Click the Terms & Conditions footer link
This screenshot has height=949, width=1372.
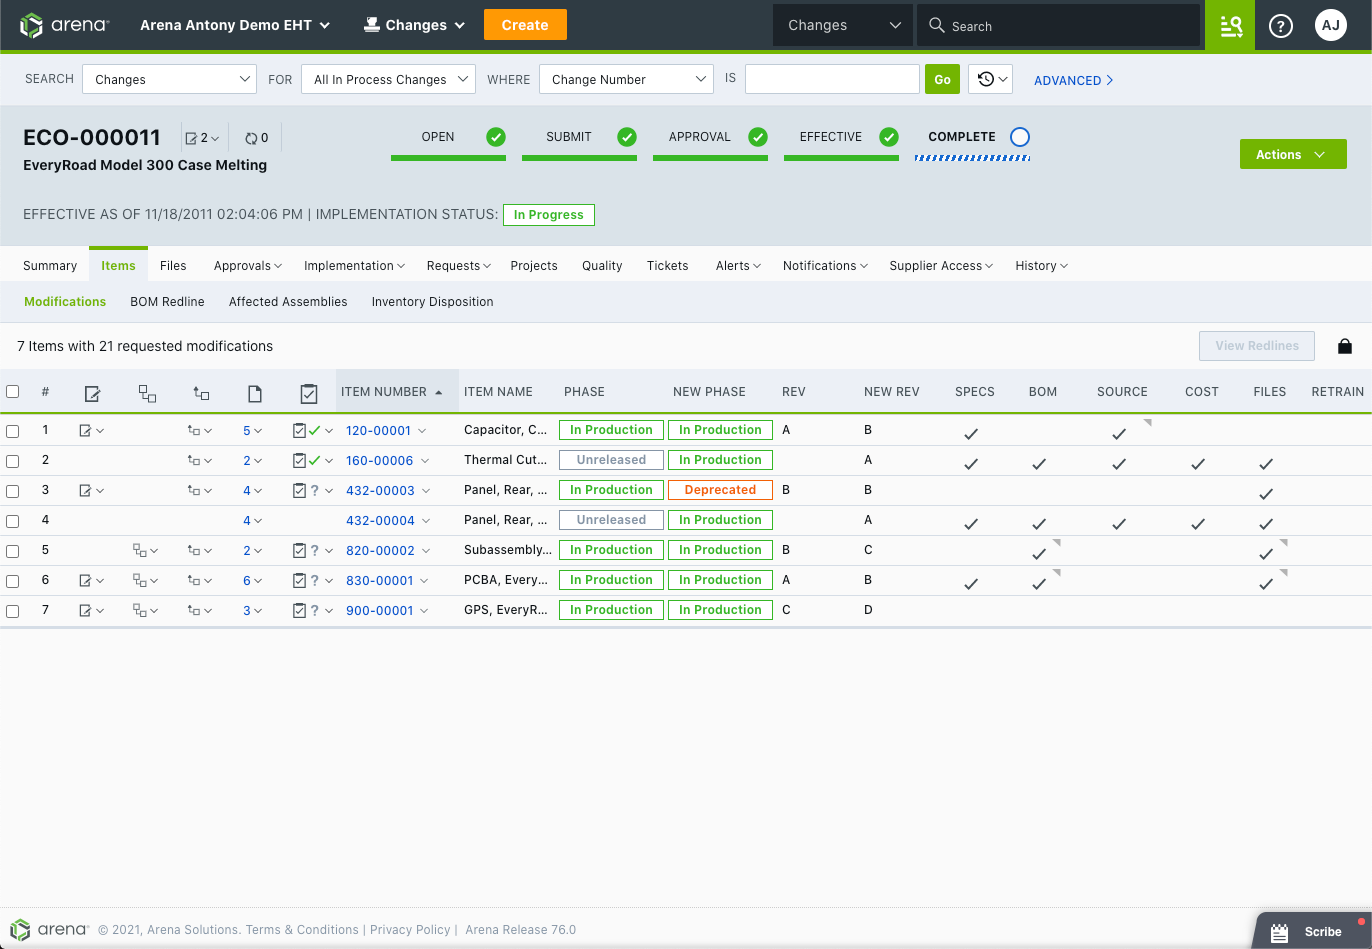tap(302, 930)
